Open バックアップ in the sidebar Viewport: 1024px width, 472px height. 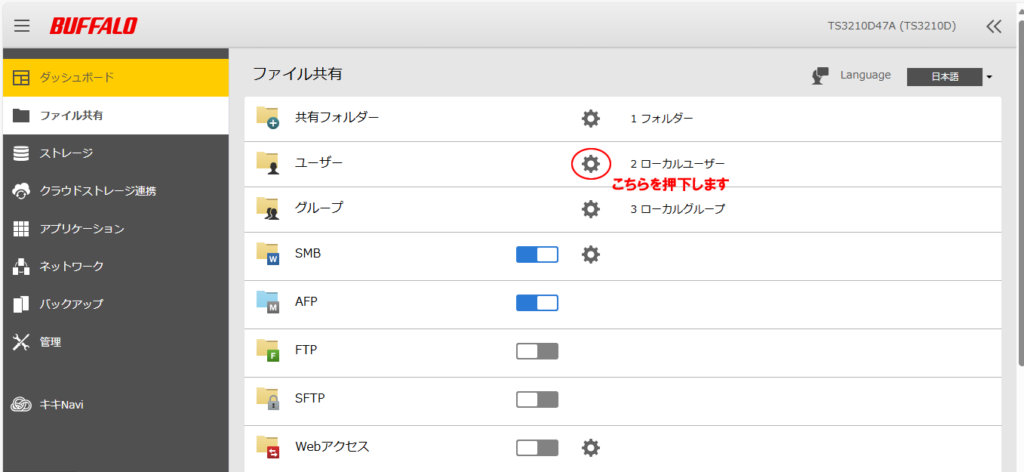coord(116,304)
